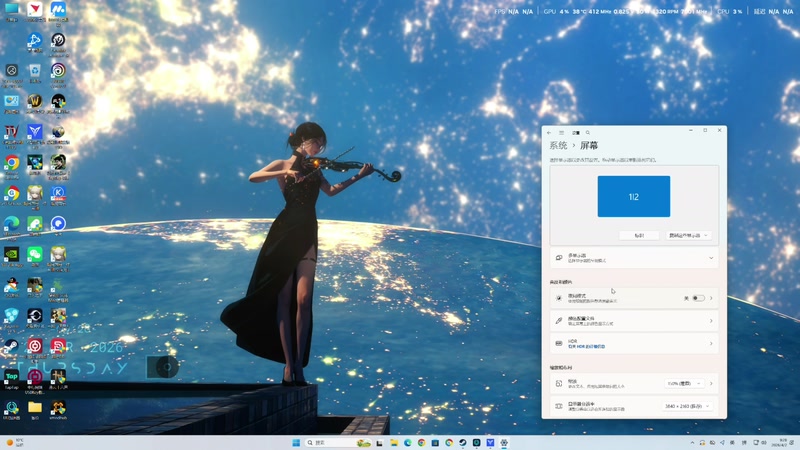Expand the multiple displays section
The image size is (800, 450).
(x=634, y=258)
